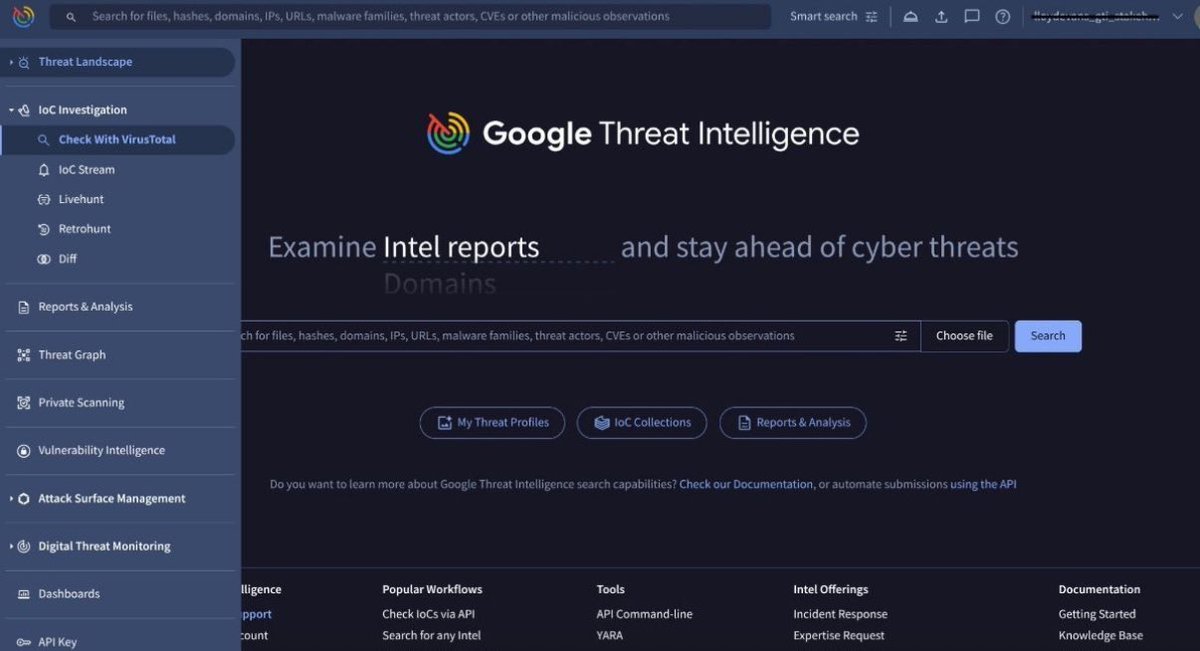
Task: Open Threat Graph from the sidebar
Action: point(72,354)
